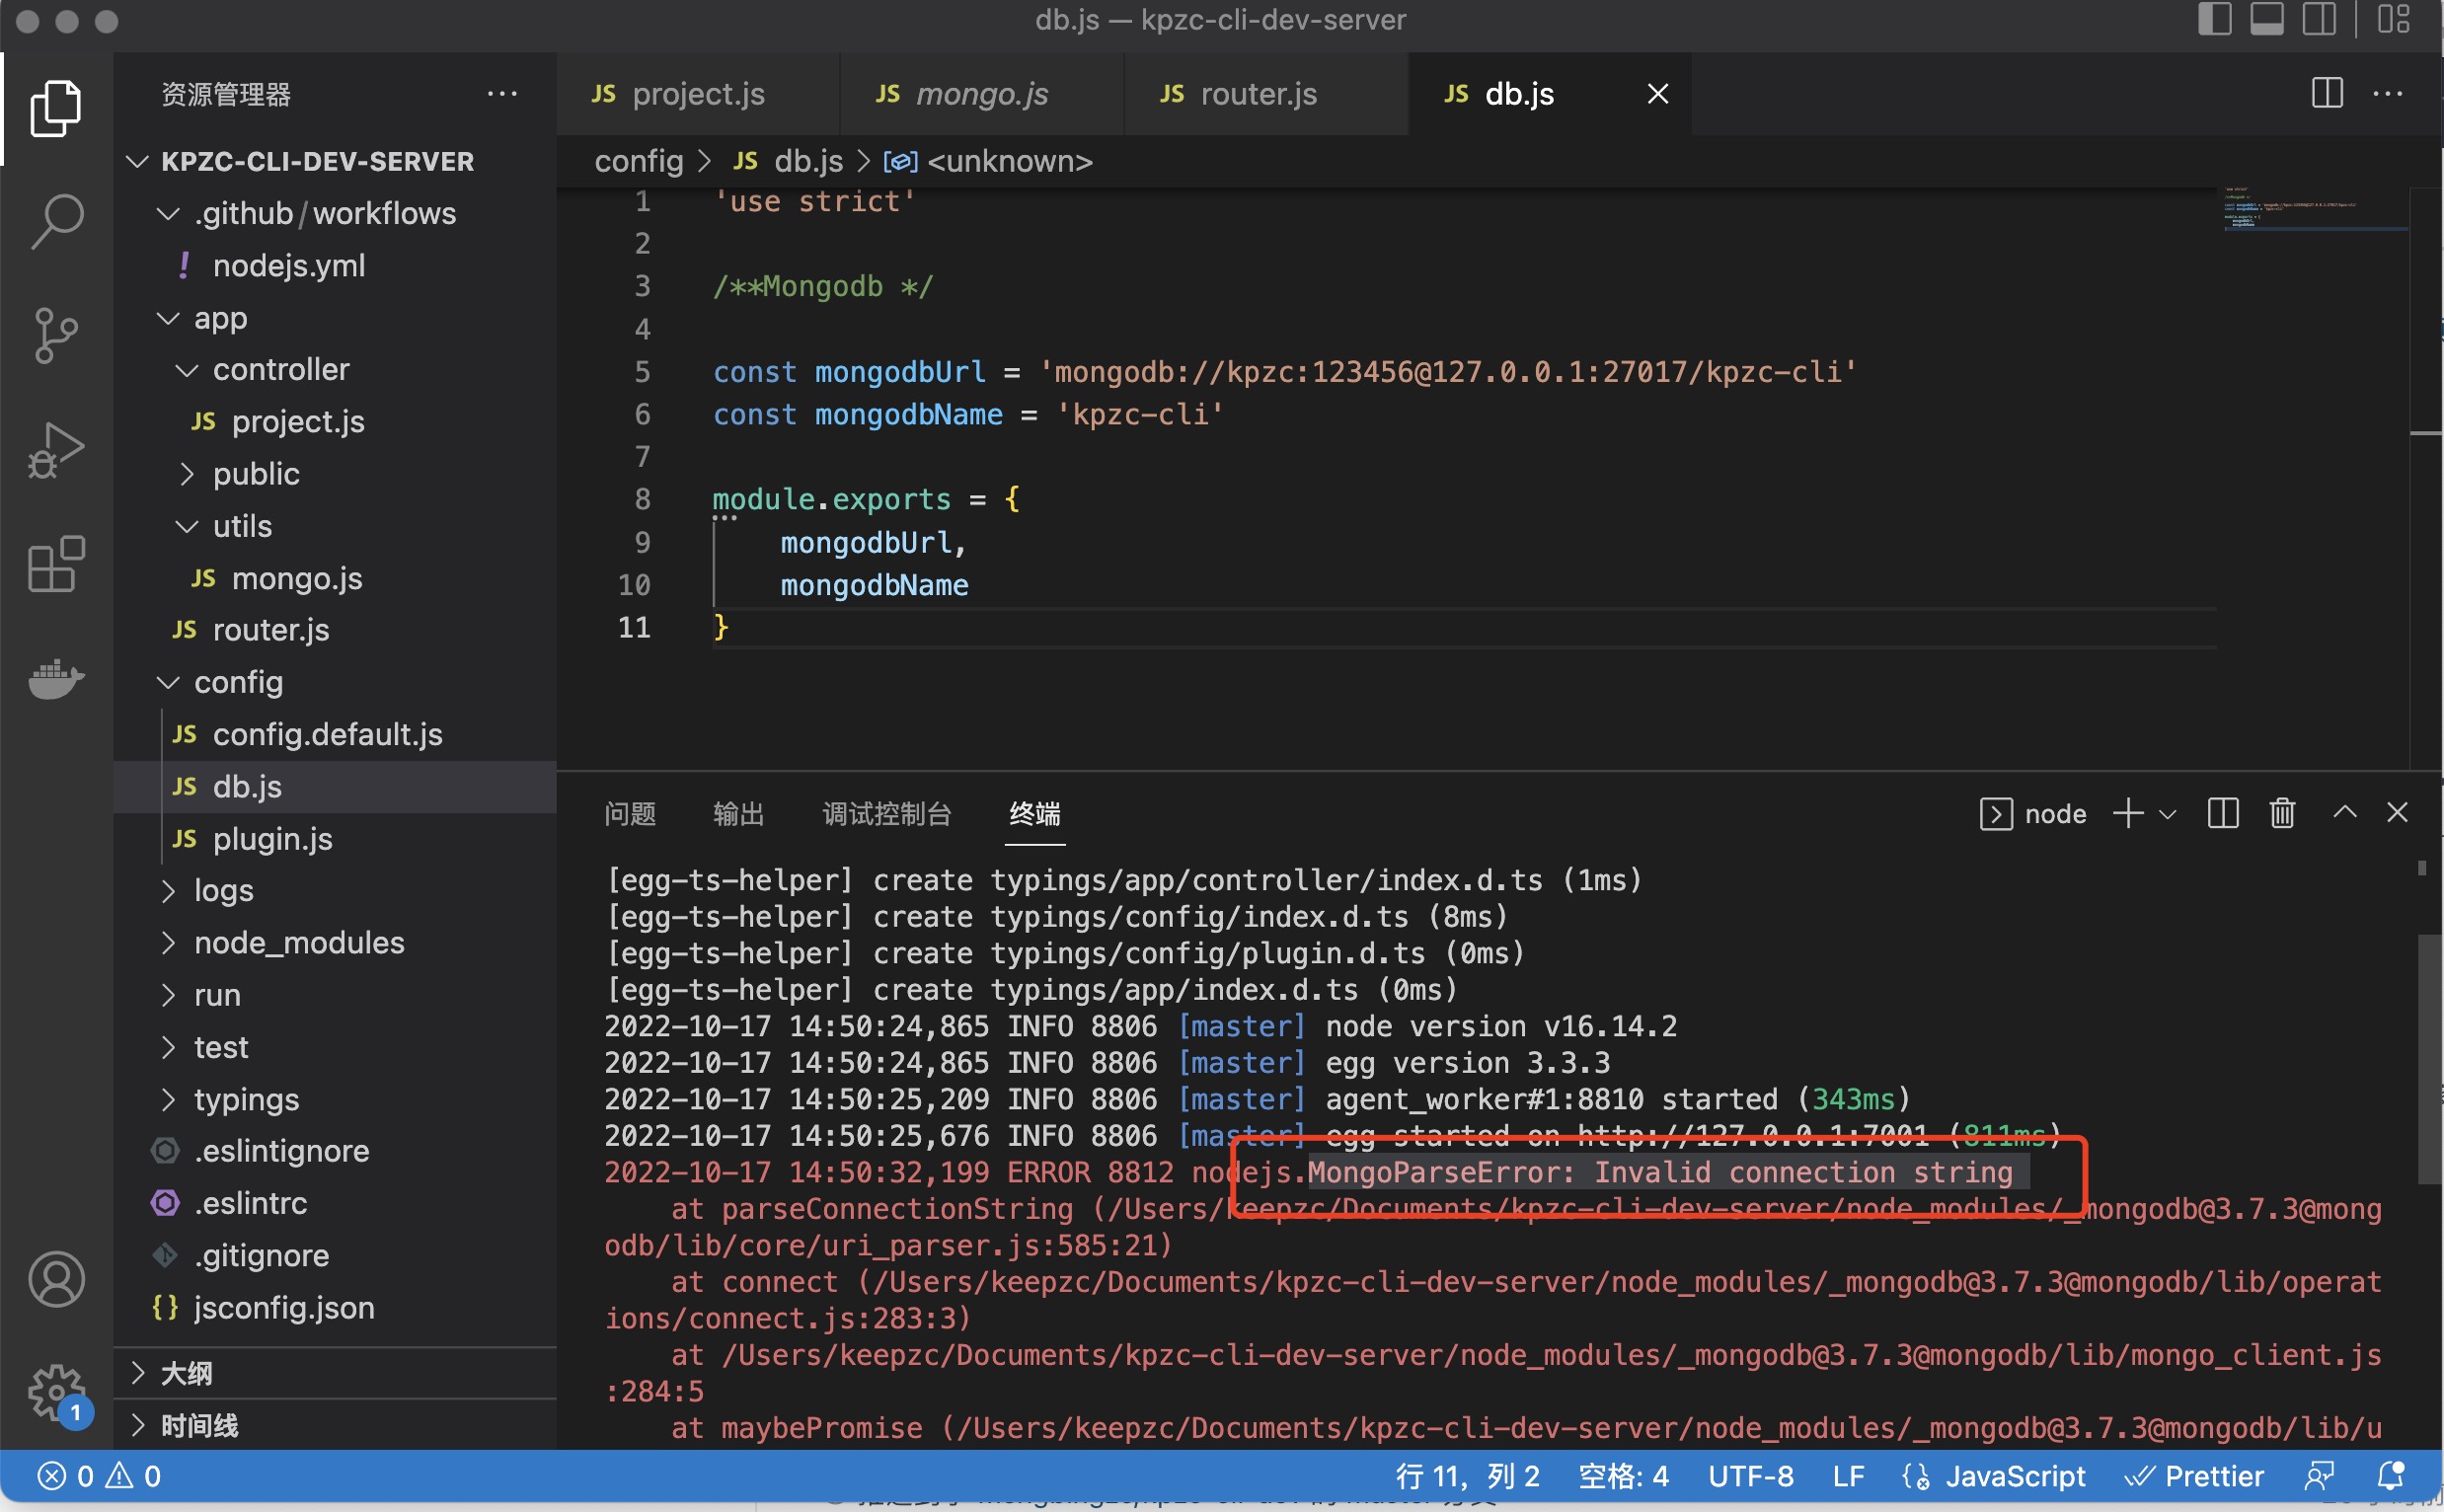Open the 问题 problems panel tab
Screen dimensions: 2444x1512
[x=630, y=814]
